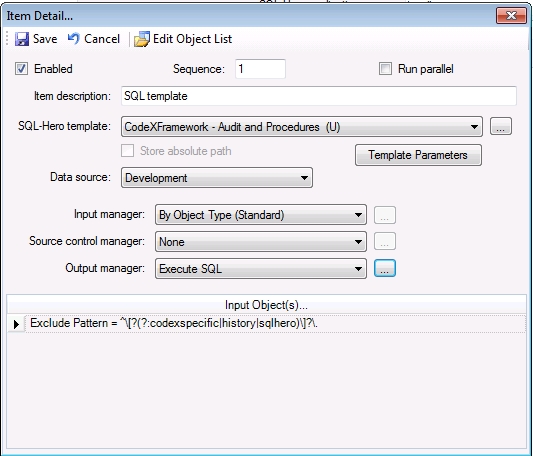Uncheck the Enabled checkbox
Screen dimensions: 533x456
(x=21, y=69)
